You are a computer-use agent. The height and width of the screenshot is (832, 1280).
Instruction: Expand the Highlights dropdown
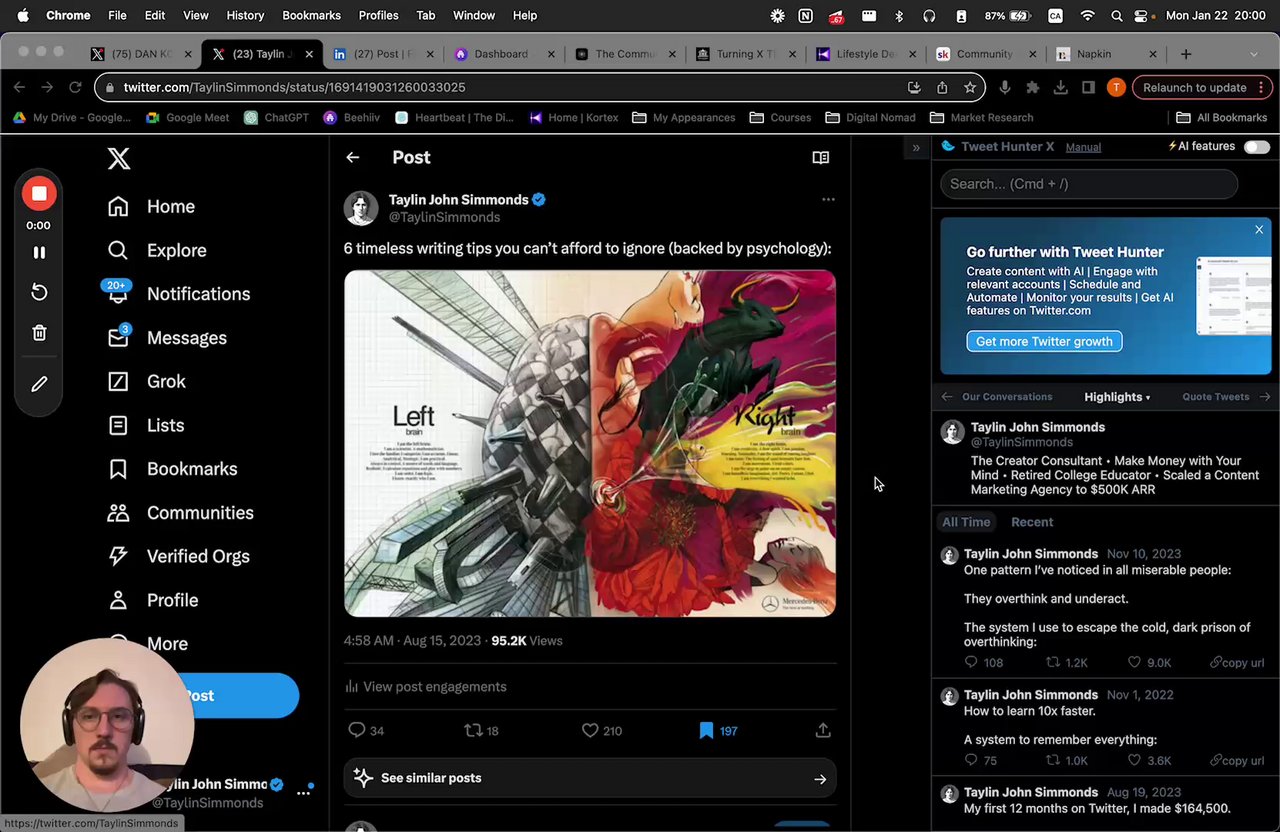[1117, 397]
